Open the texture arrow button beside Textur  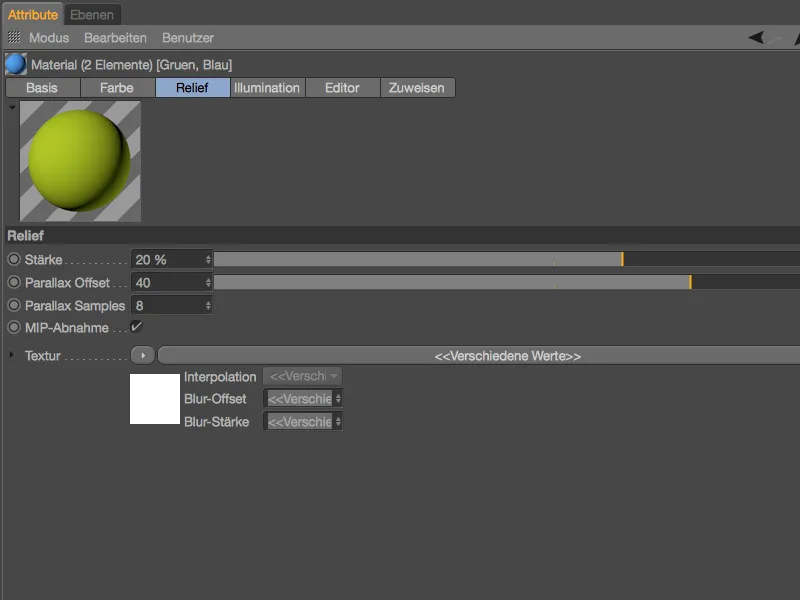(x=143, y=356)
